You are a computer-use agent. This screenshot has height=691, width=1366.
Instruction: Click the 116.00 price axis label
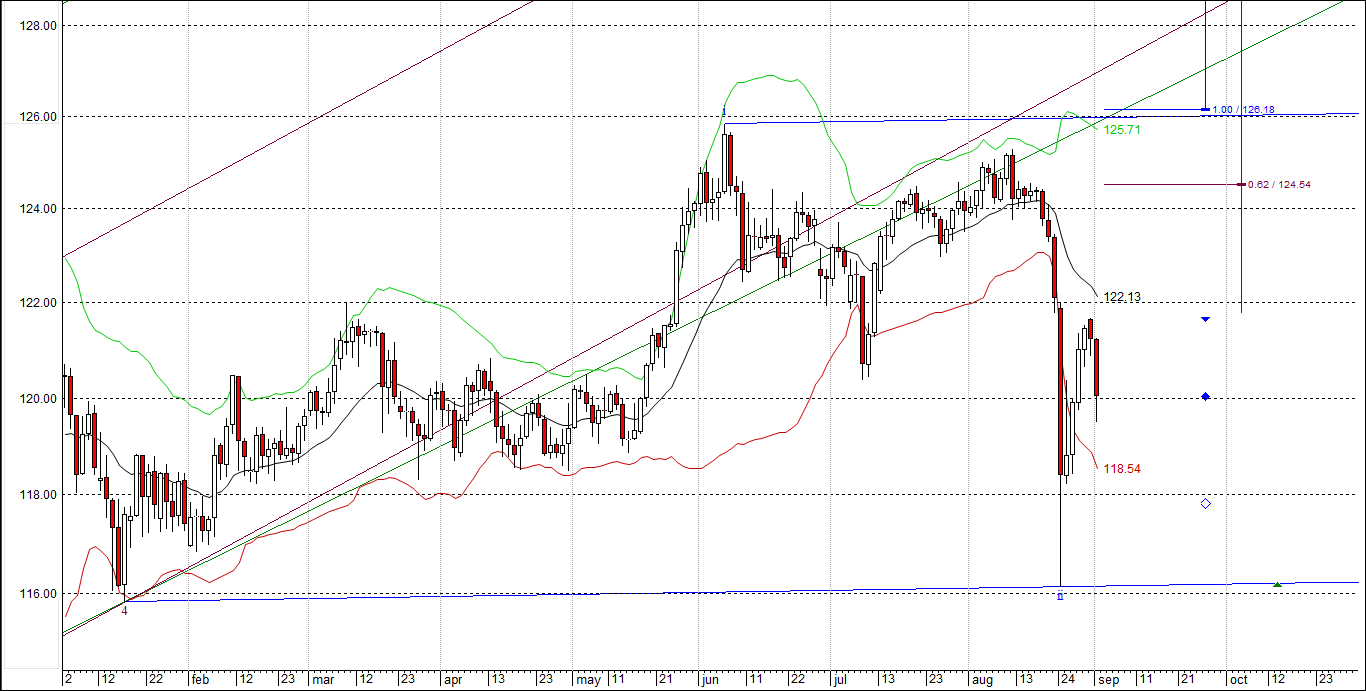pyautogui.click(x=37, y=593)
